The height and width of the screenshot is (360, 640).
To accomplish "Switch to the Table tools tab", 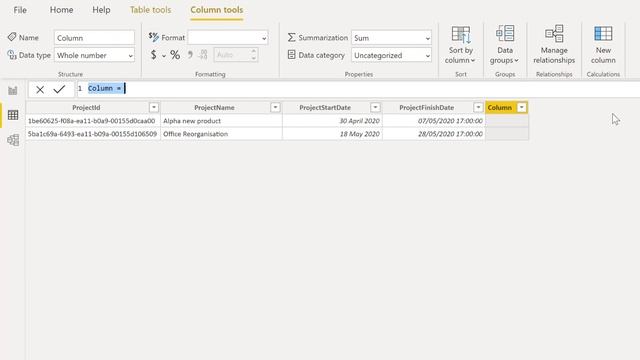I will (151, 10).
